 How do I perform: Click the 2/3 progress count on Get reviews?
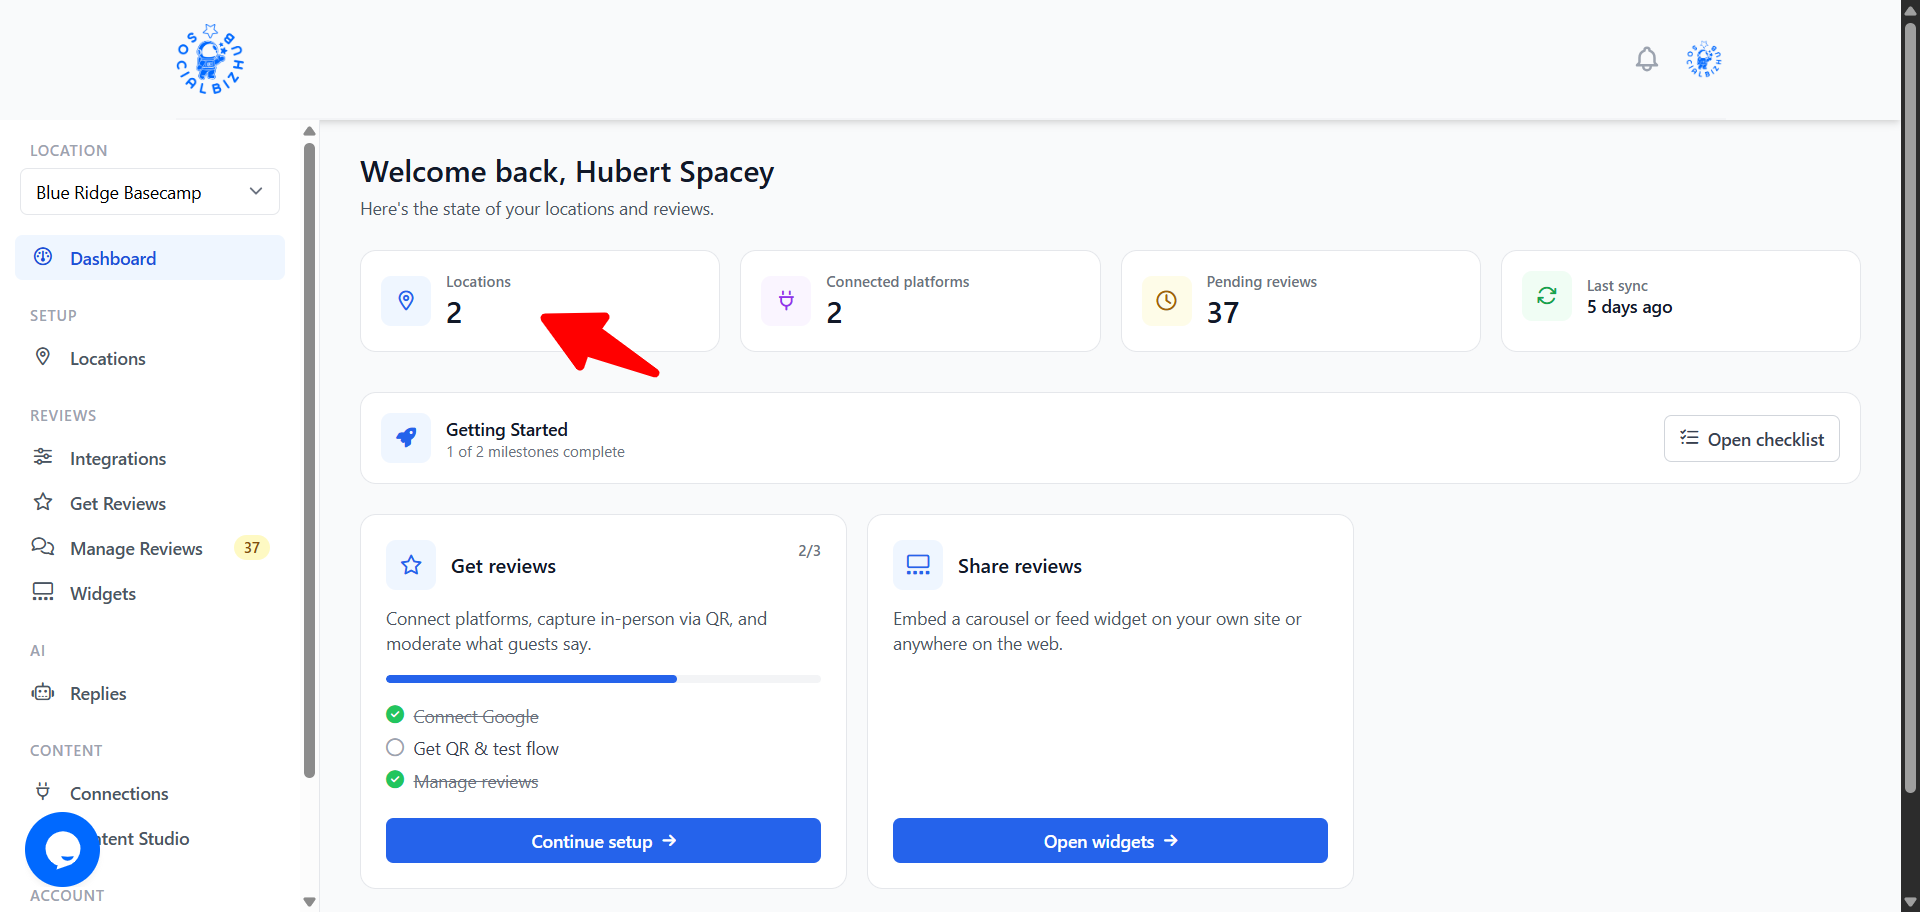click(x=809, y=551)
